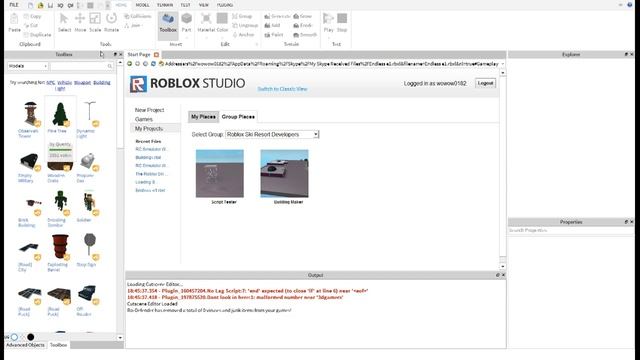Click the Logout button
This screenshot has height=360, width=640.
coord(485,83)
